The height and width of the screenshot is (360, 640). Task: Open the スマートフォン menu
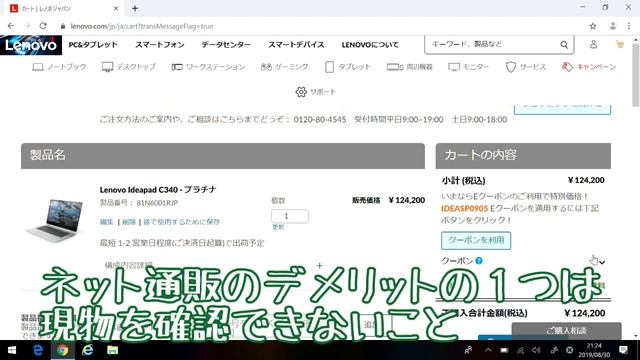click(x=160, y=44)
